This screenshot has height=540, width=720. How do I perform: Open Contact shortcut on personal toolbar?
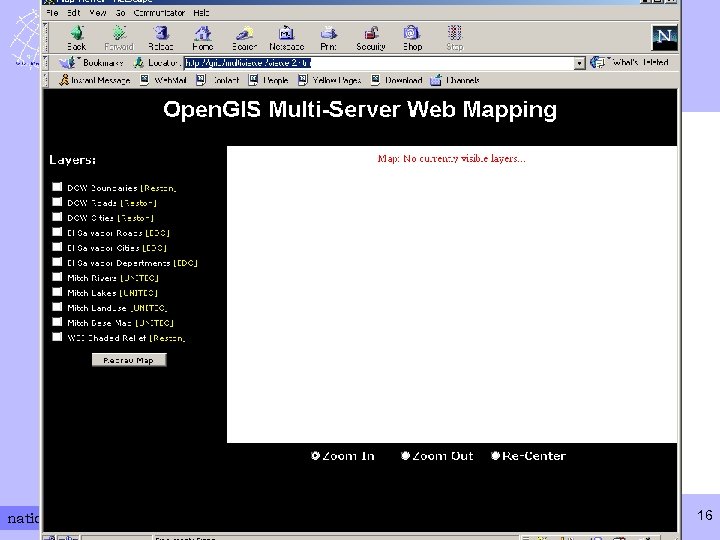click(218, 80)
